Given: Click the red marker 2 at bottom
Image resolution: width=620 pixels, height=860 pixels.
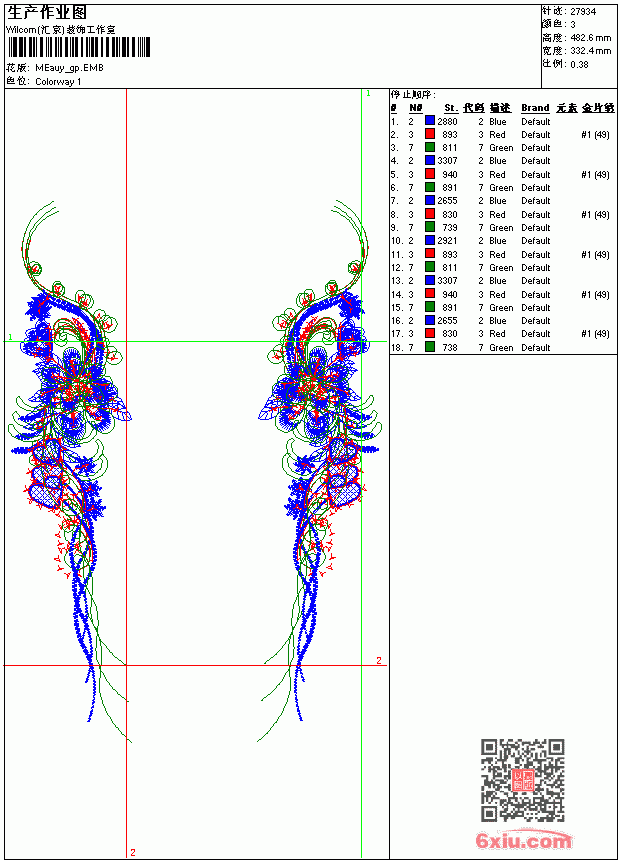Looking at the screenshot, I should [133, 852].
